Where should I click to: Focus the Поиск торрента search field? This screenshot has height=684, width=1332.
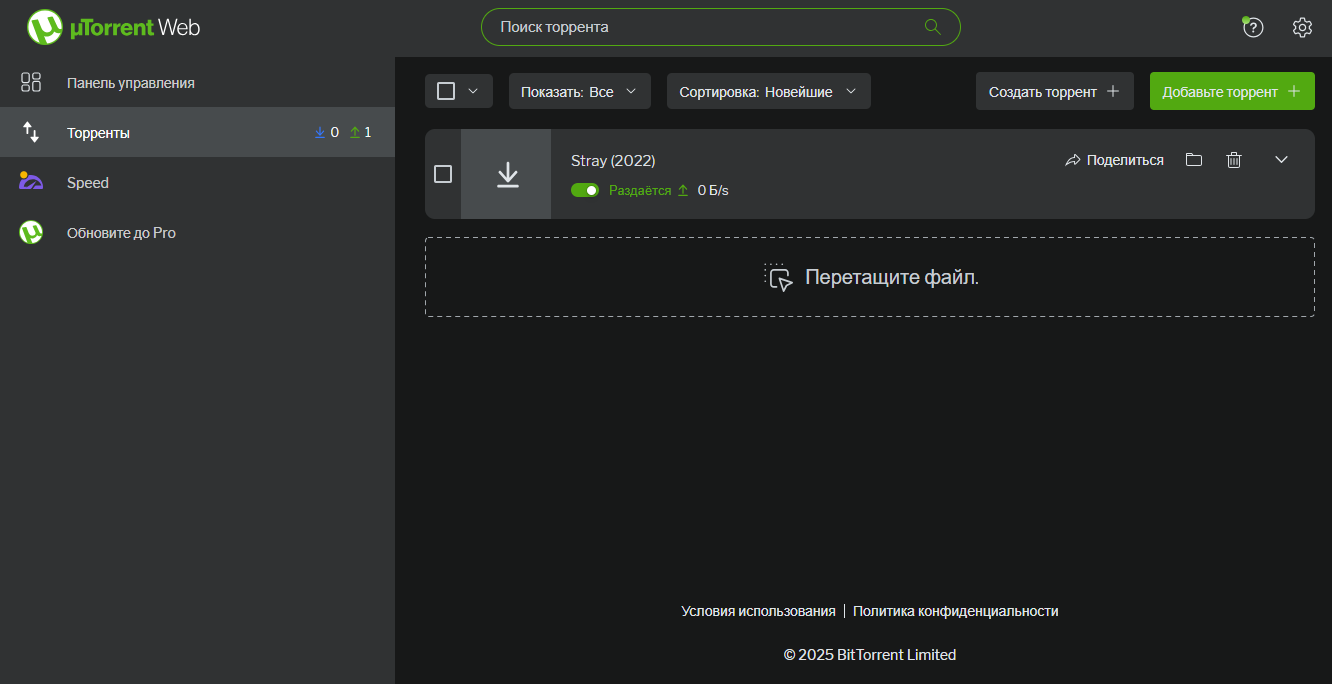click(721, 27)
